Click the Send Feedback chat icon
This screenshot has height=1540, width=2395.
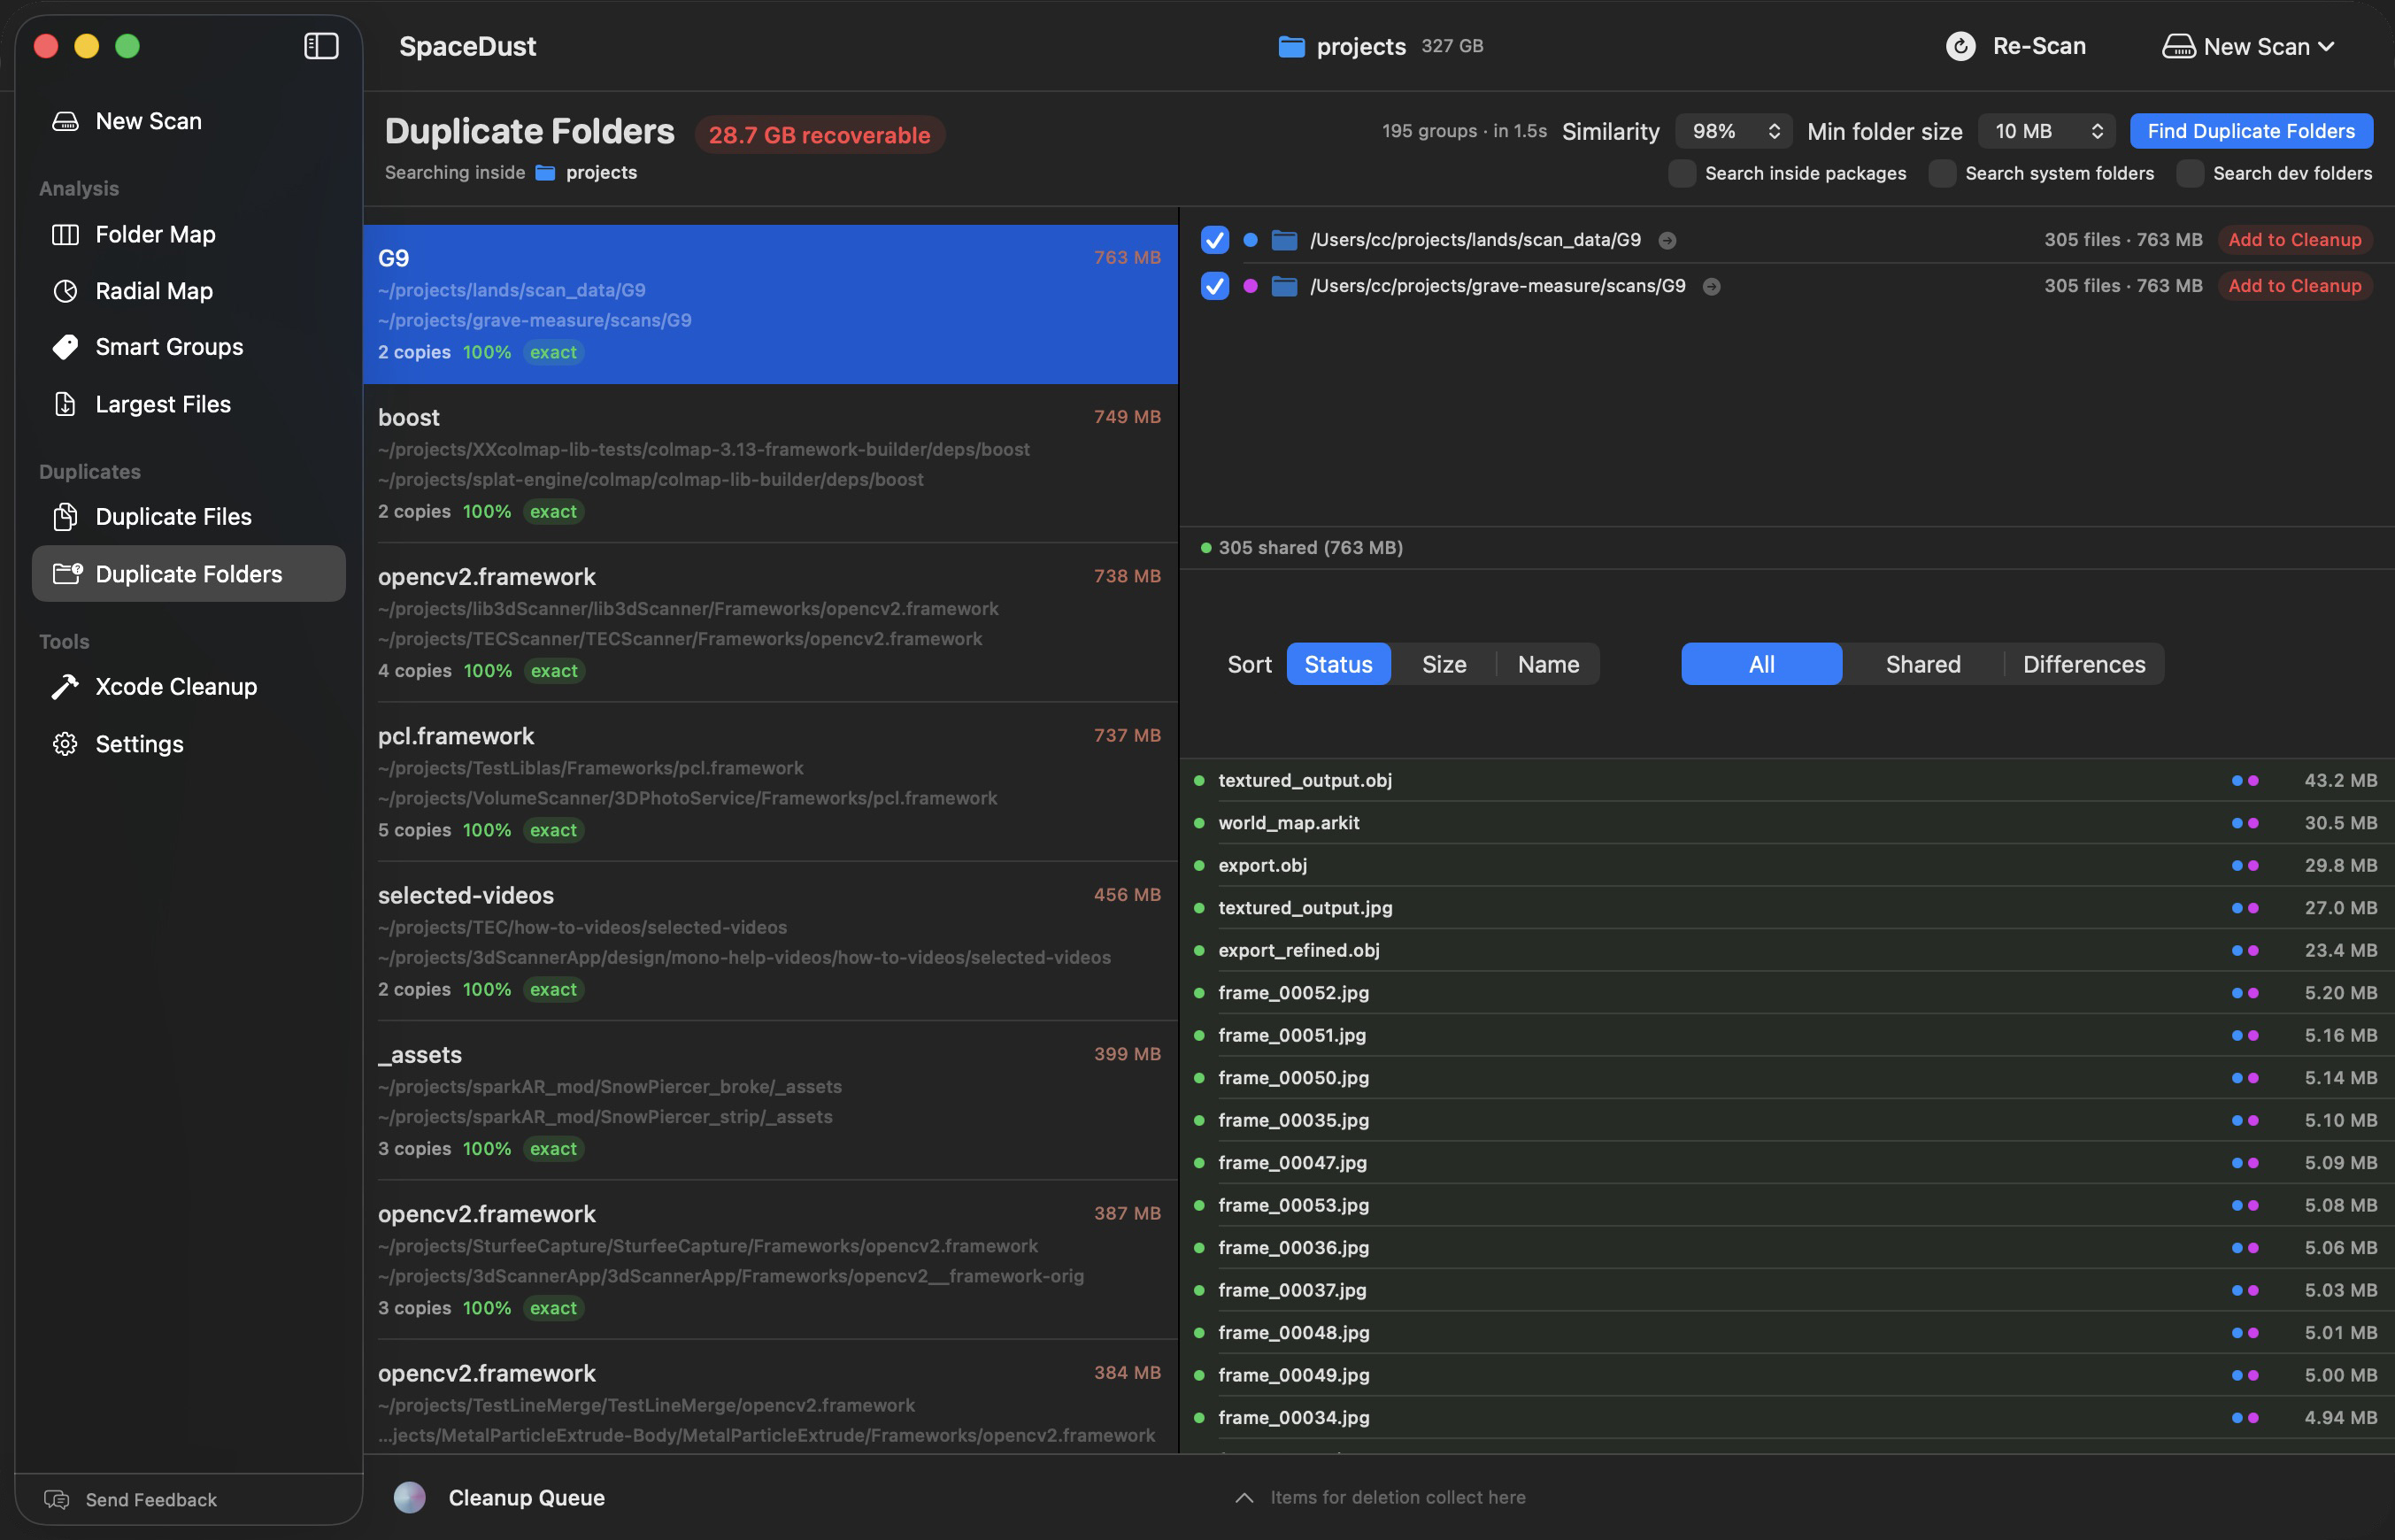[x=57, y=1499]
